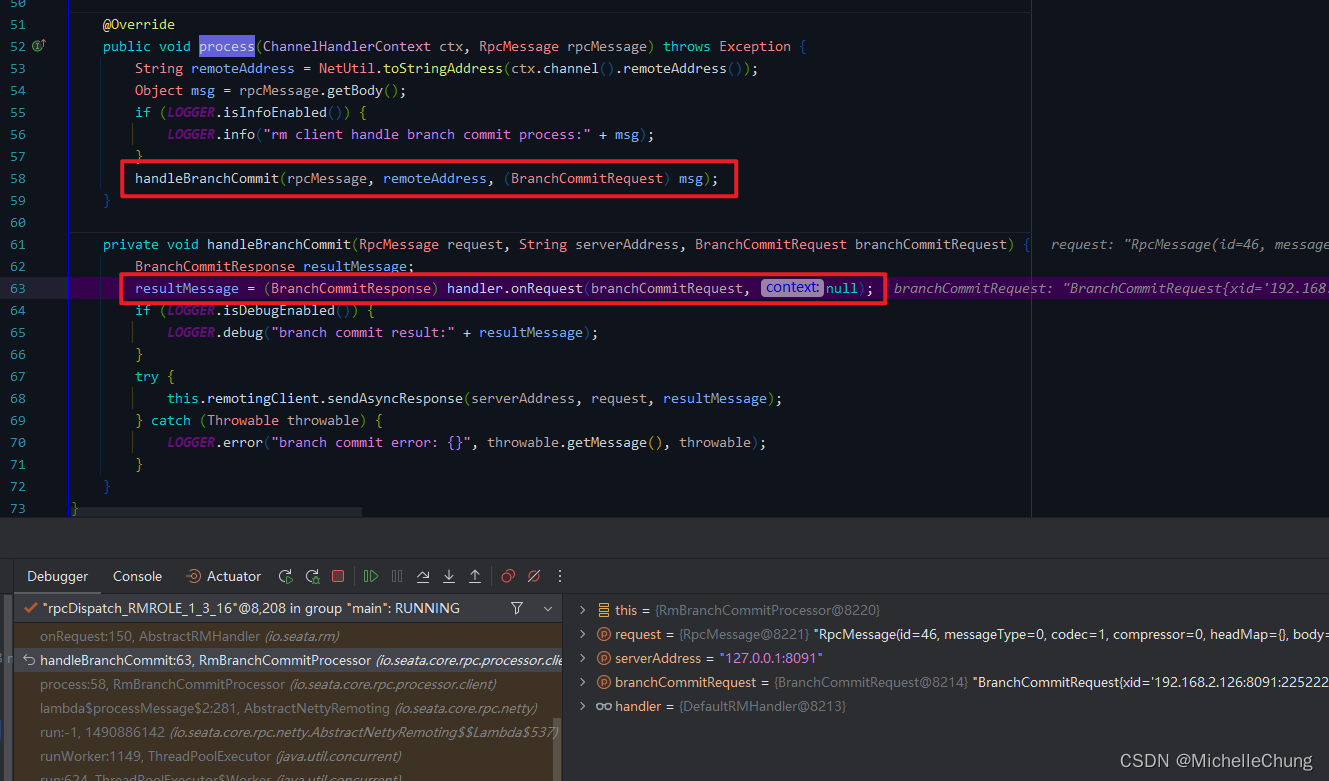The width and height of the screenshot is (1329, 781).
Task: Click LOGGER.error on line 70
Action: tap(215, 442)
